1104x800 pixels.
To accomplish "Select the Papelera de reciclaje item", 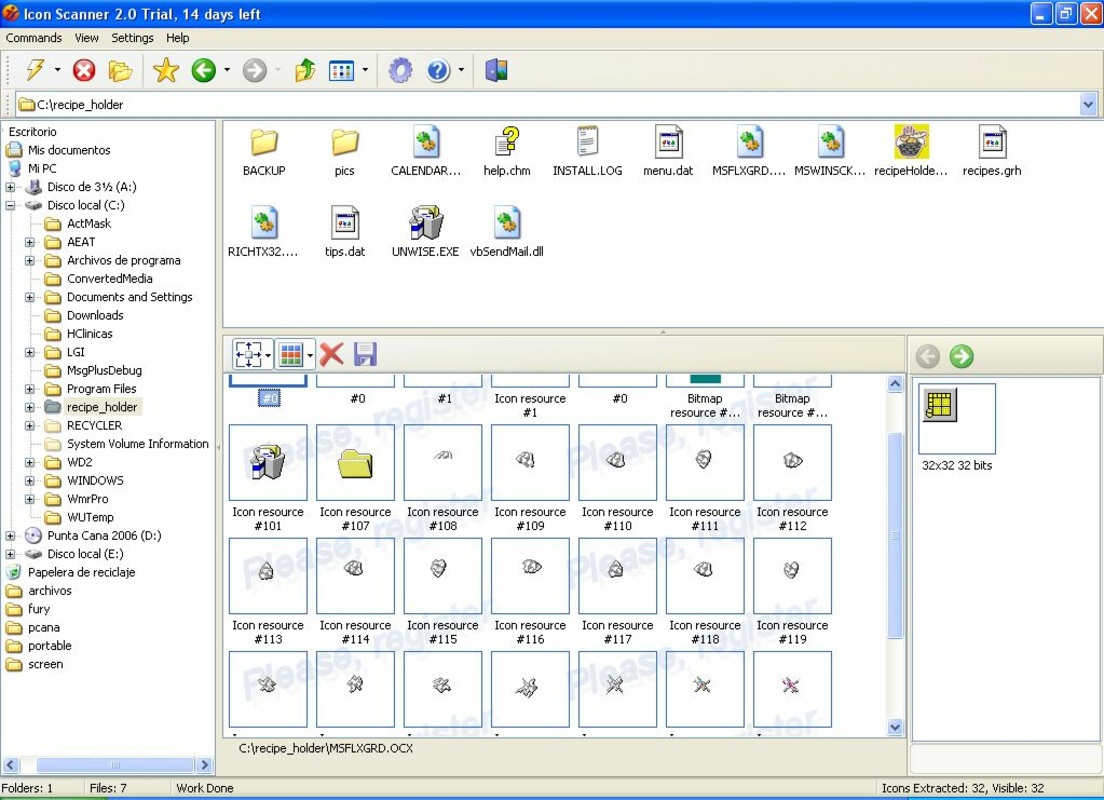I will tap(81, 573).
